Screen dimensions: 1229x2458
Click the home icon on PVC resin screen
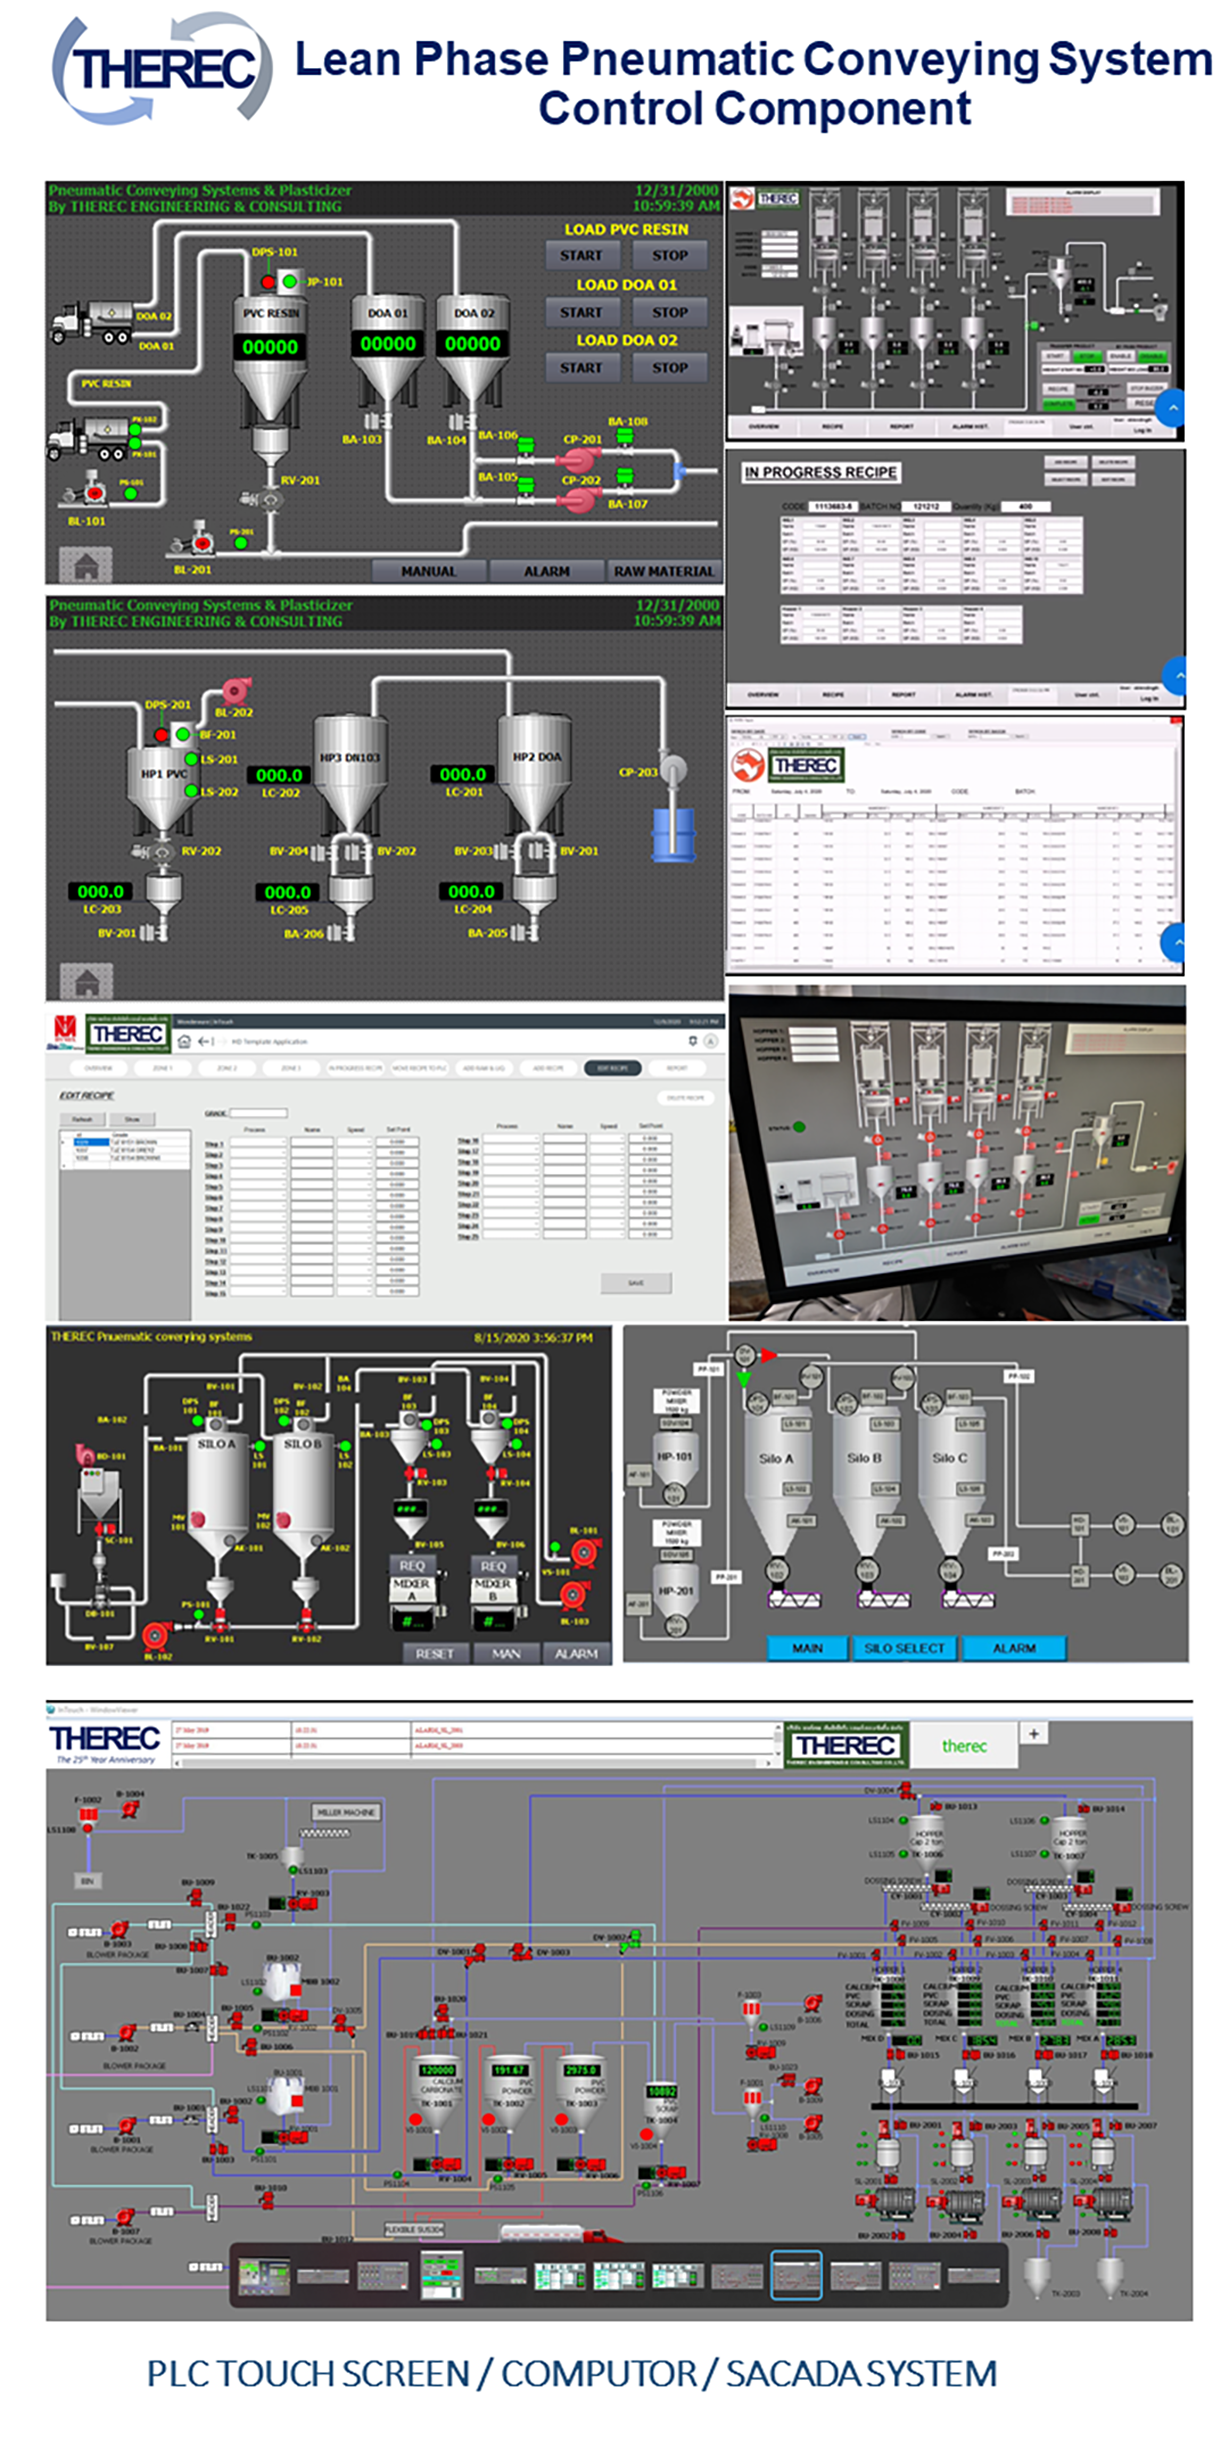click(86, 565)
